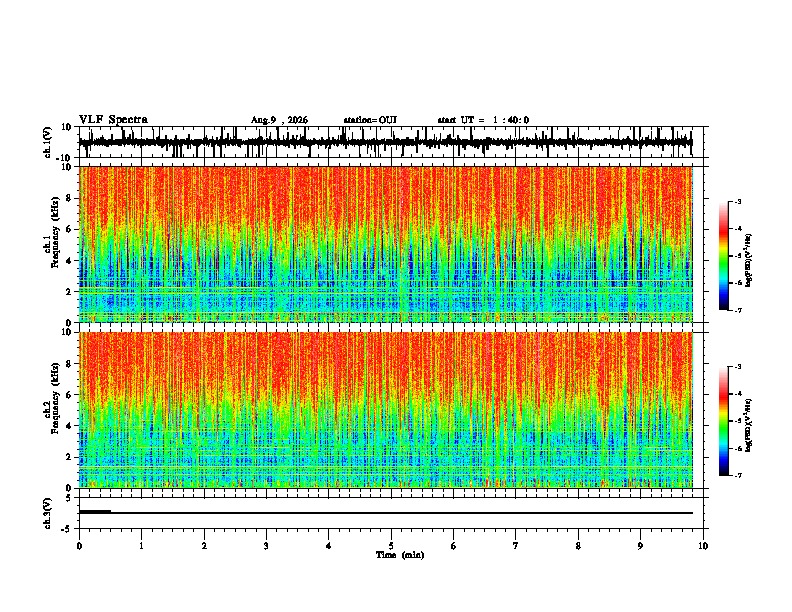Click the ch.2 spectrogram color scale bar
The width and height of the screenshot is (792, 612).
point(724,421)
